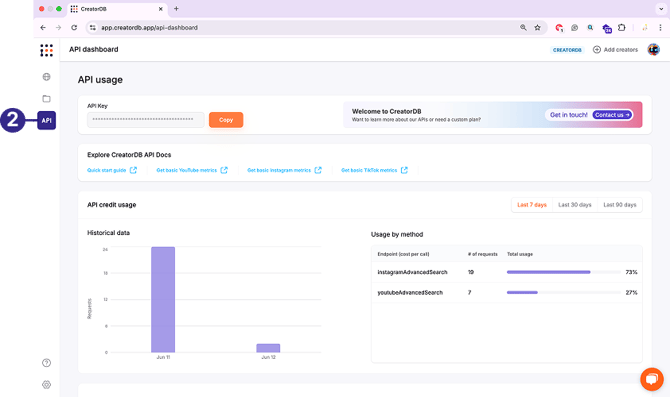This screenshot has height=397, width=670.
Task: Click instagramAdvancedSearch endpoint name
Action: point(412,272)
